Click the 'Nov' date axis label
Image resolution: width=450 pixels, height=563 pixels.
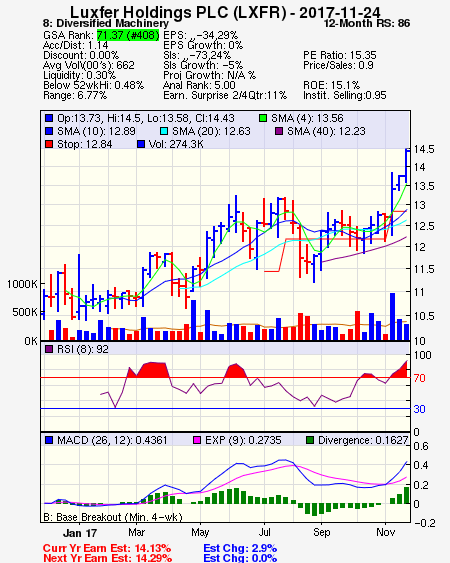click(385, 532)
